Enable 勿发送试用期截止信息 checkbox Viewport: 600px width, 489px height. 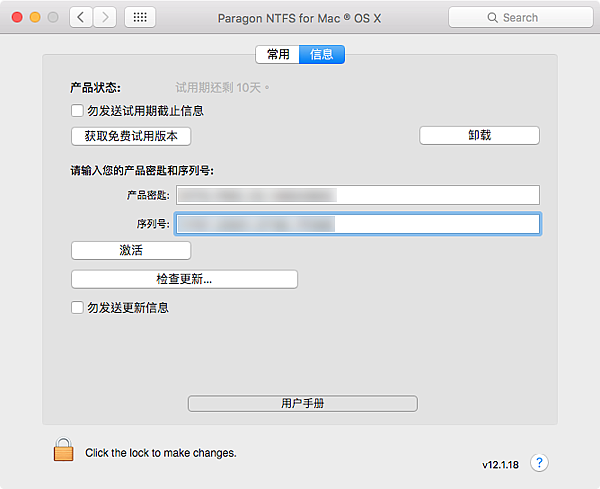pyautogui.click(x=77, y=111)
